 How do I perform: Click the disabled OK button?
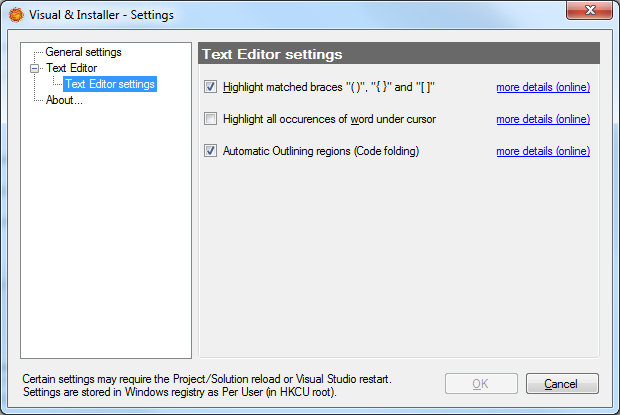pyautogui.click(x=481, y=383)
